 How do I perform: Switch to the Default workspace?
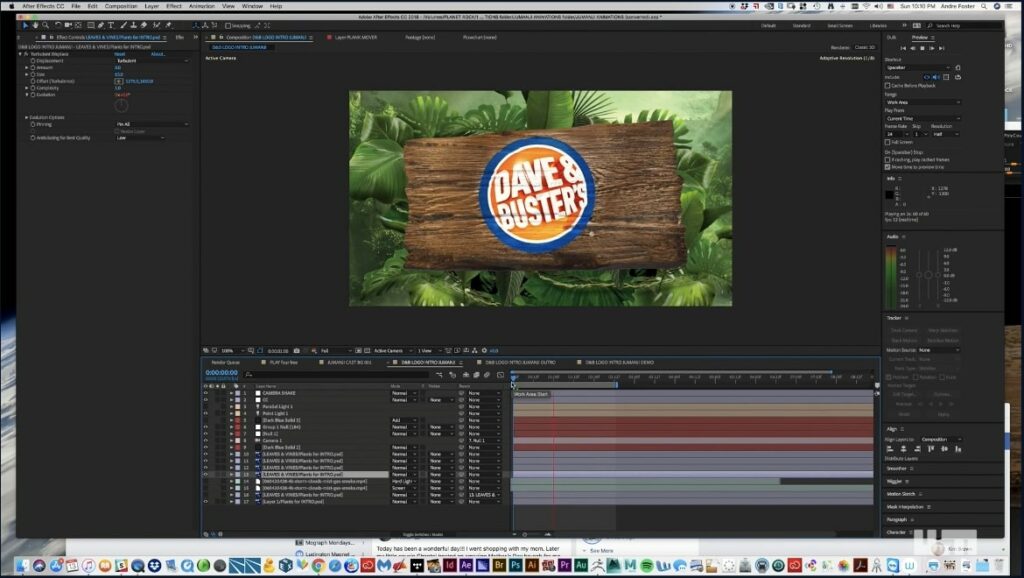[x=769, y=25]
